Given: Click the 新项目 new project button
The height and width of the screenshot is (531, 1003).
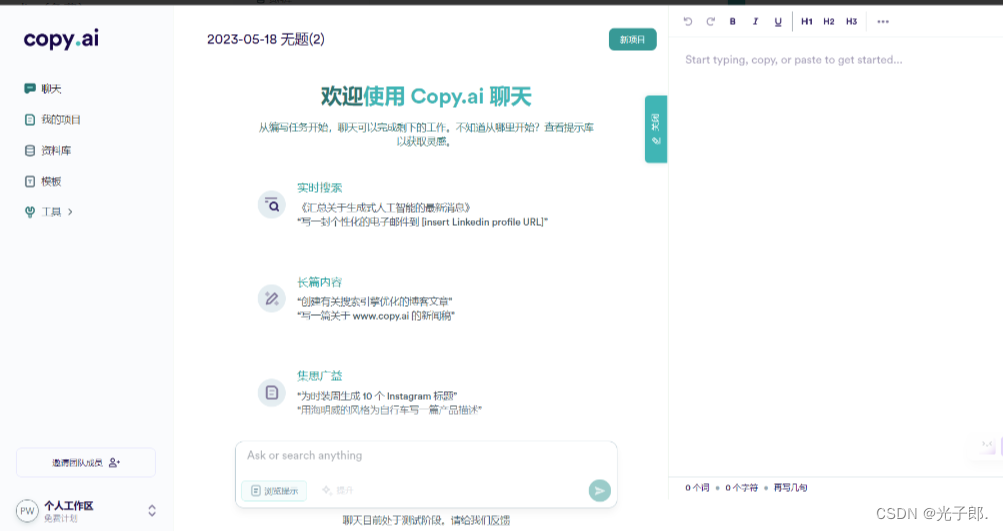Looking at the screenshot, I should click(x=632, y=40).
